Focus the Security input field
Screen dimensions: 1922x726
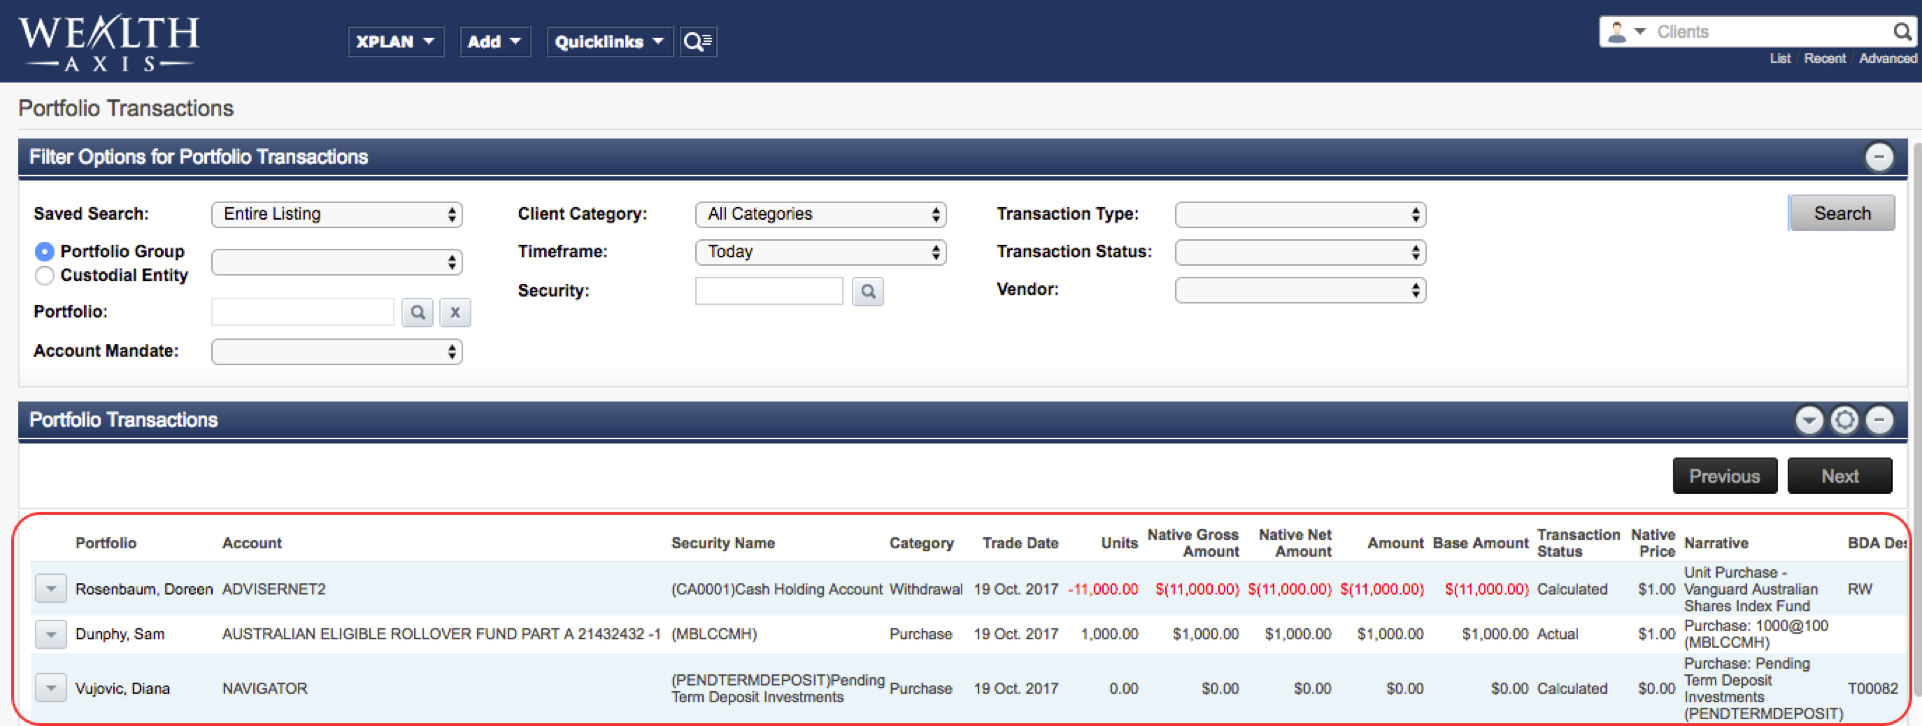(769, 291)
